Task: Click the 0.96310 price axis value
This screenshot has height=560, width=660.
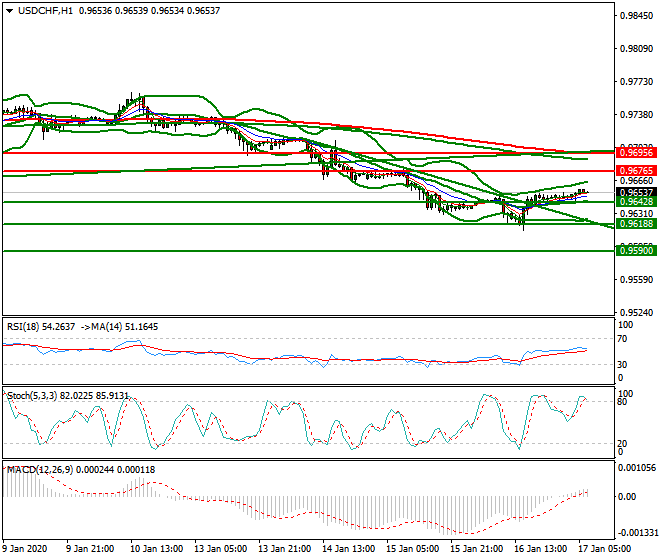Action: [x=636, y=213]
